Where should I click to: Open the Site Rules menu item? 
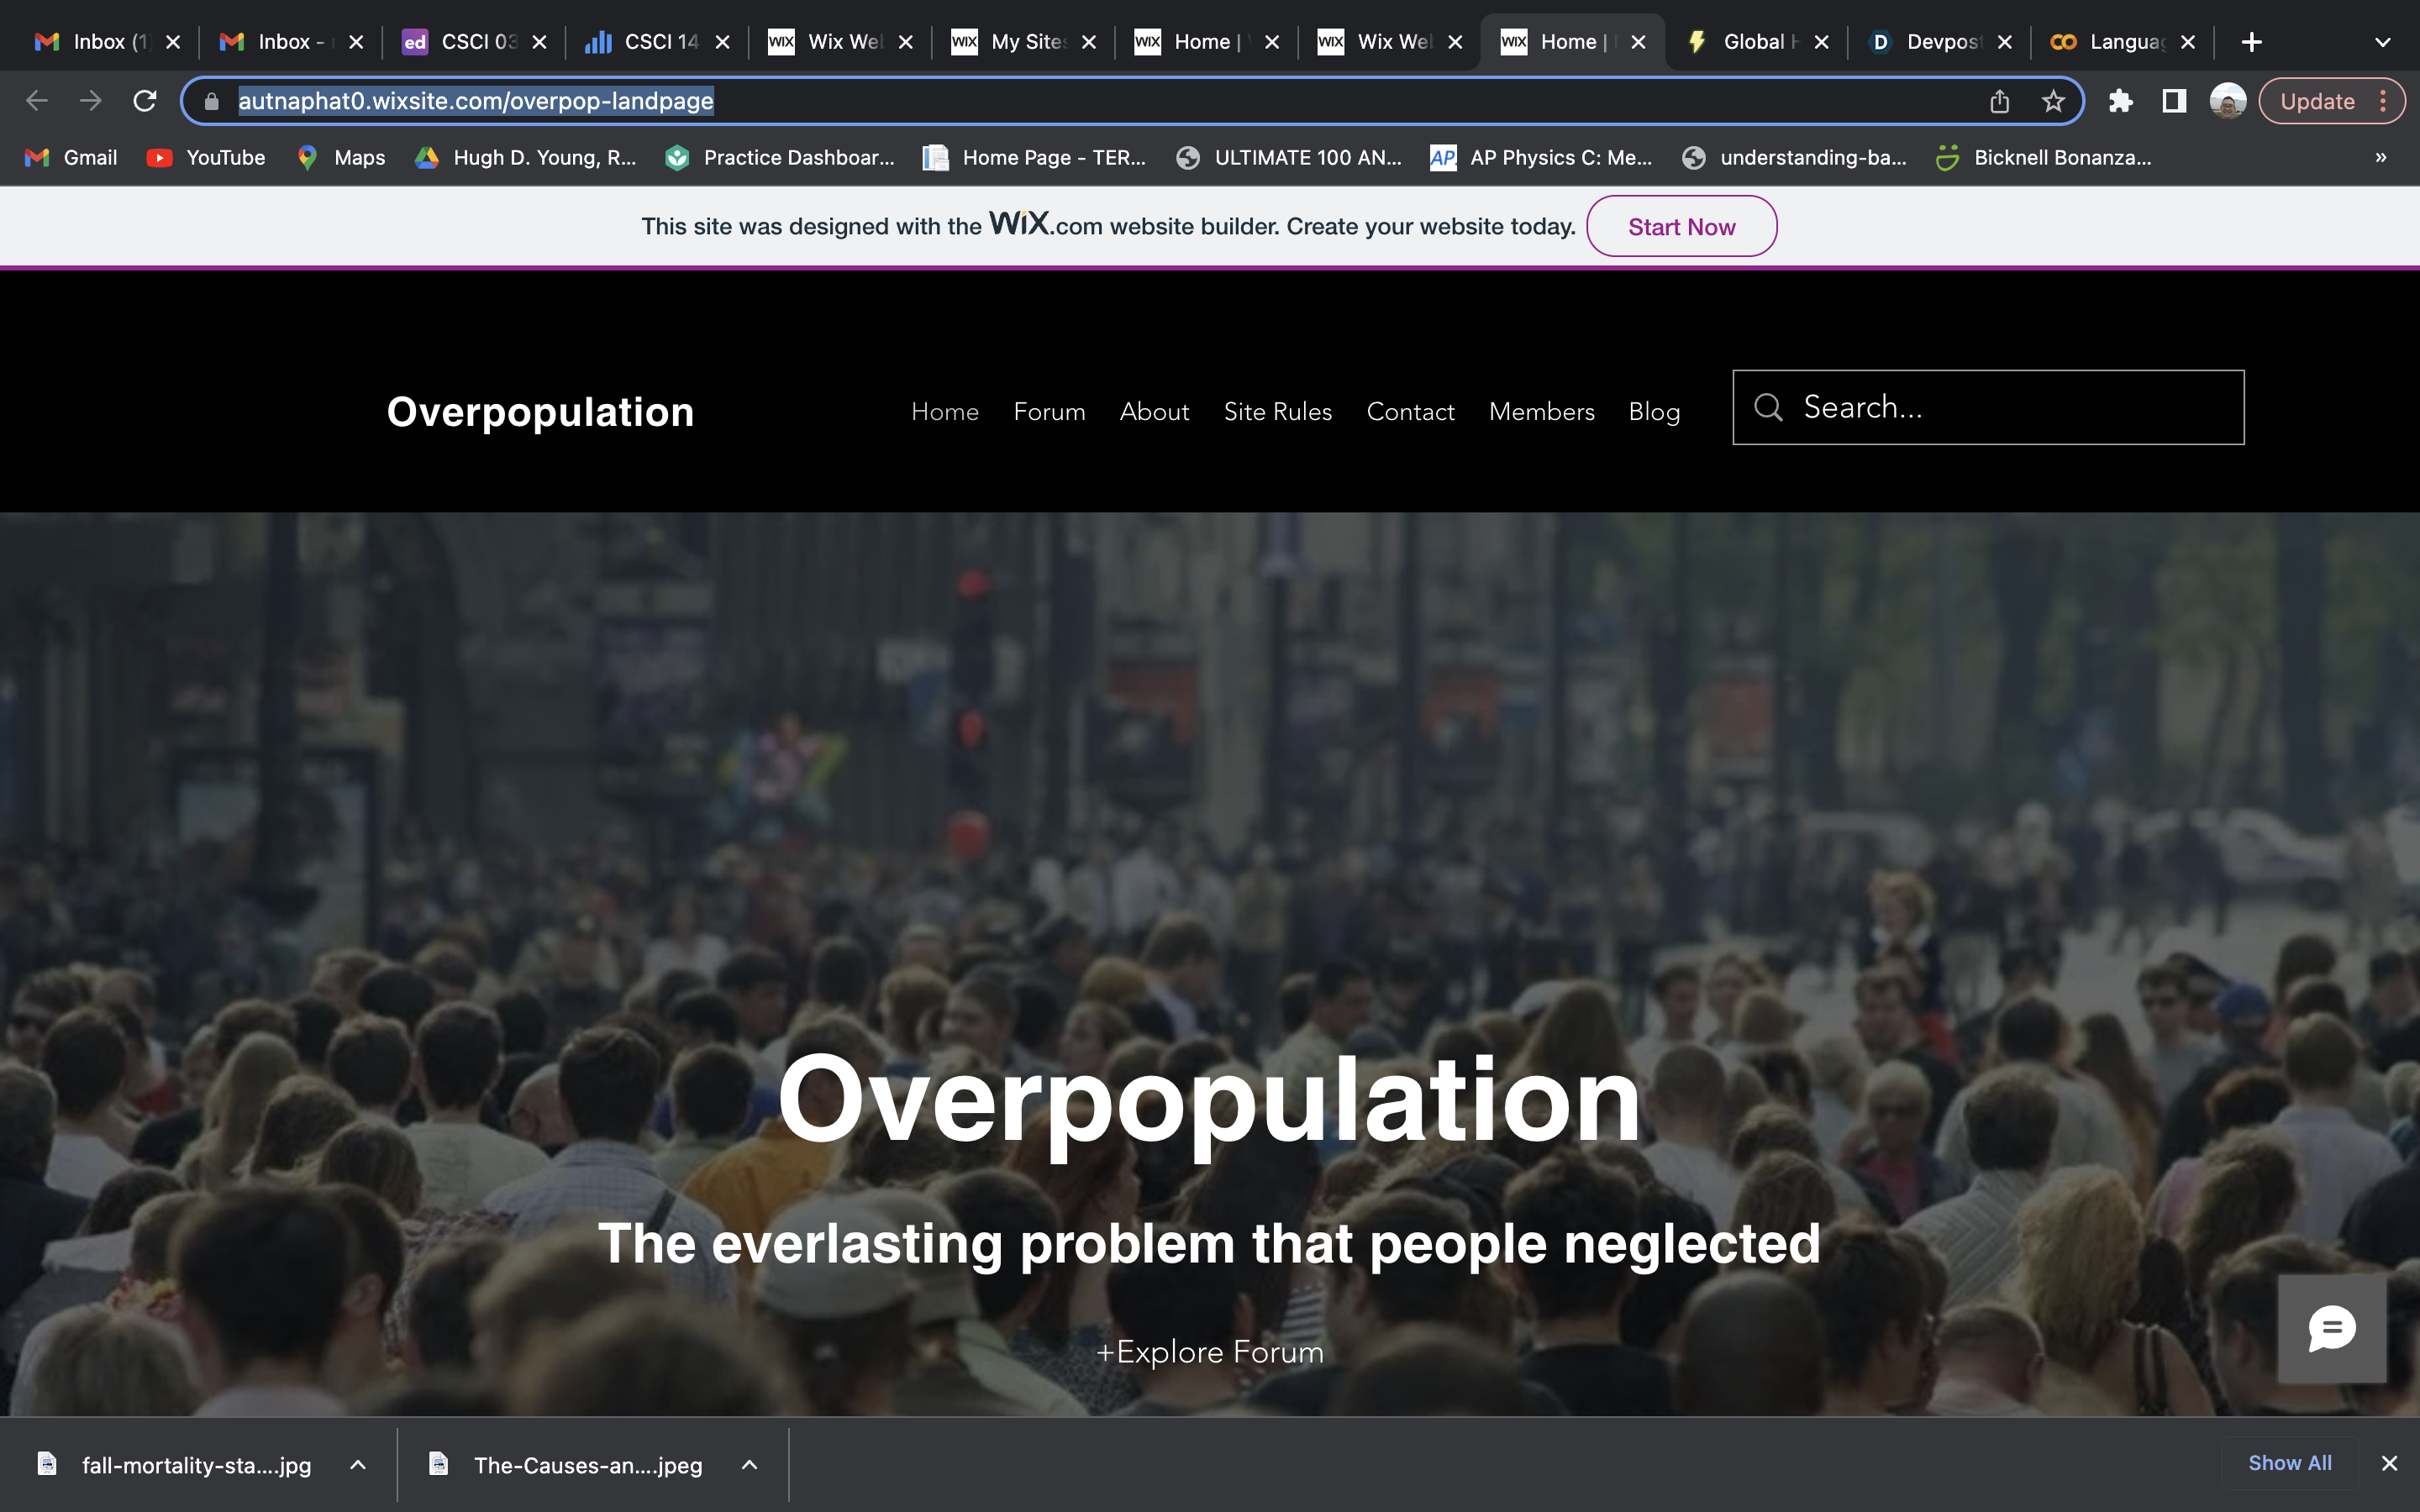pos(1277,412)
